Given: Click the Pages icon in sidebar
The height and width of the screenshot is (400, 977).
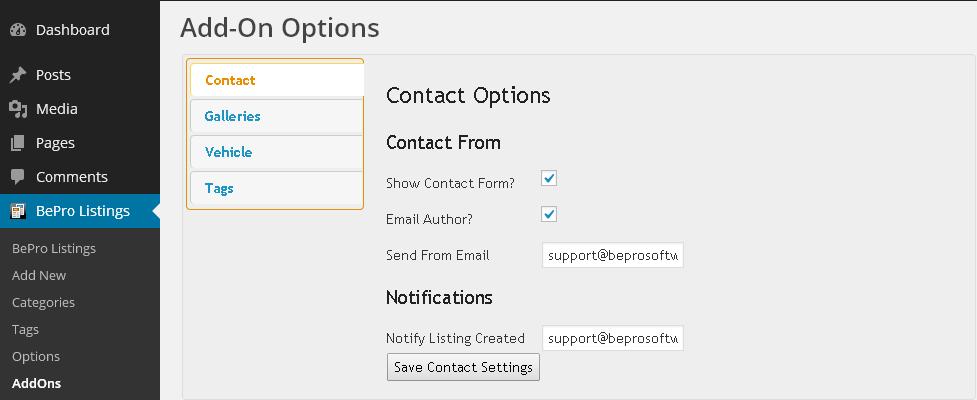Looking at the screenshot, I should pyautogui.click(x=17, y=143).
